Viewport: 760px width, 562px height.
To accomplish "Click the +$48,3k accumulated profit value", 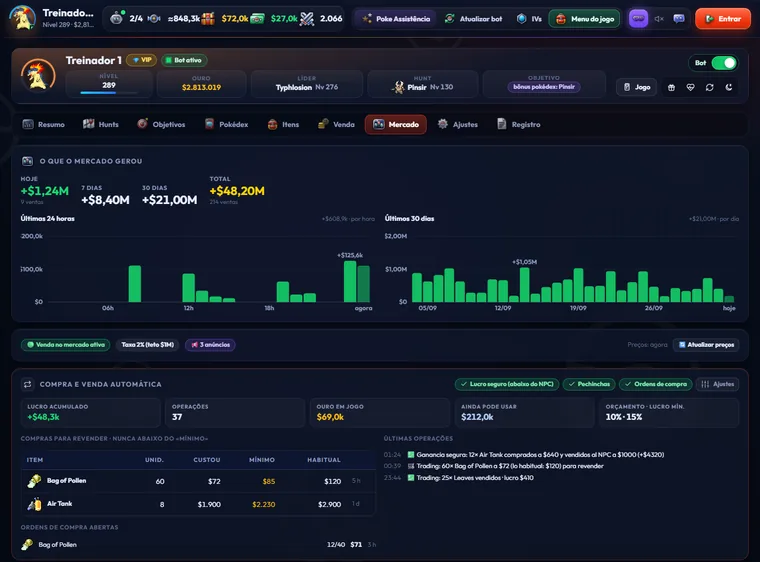I will coord(43,417).
